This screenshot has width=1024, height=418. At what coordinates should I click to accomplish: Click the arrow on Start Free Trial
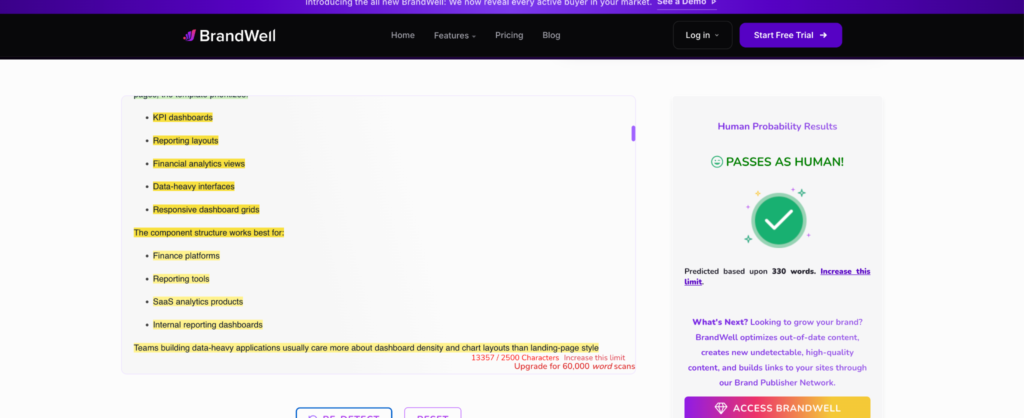pos(824,35)
